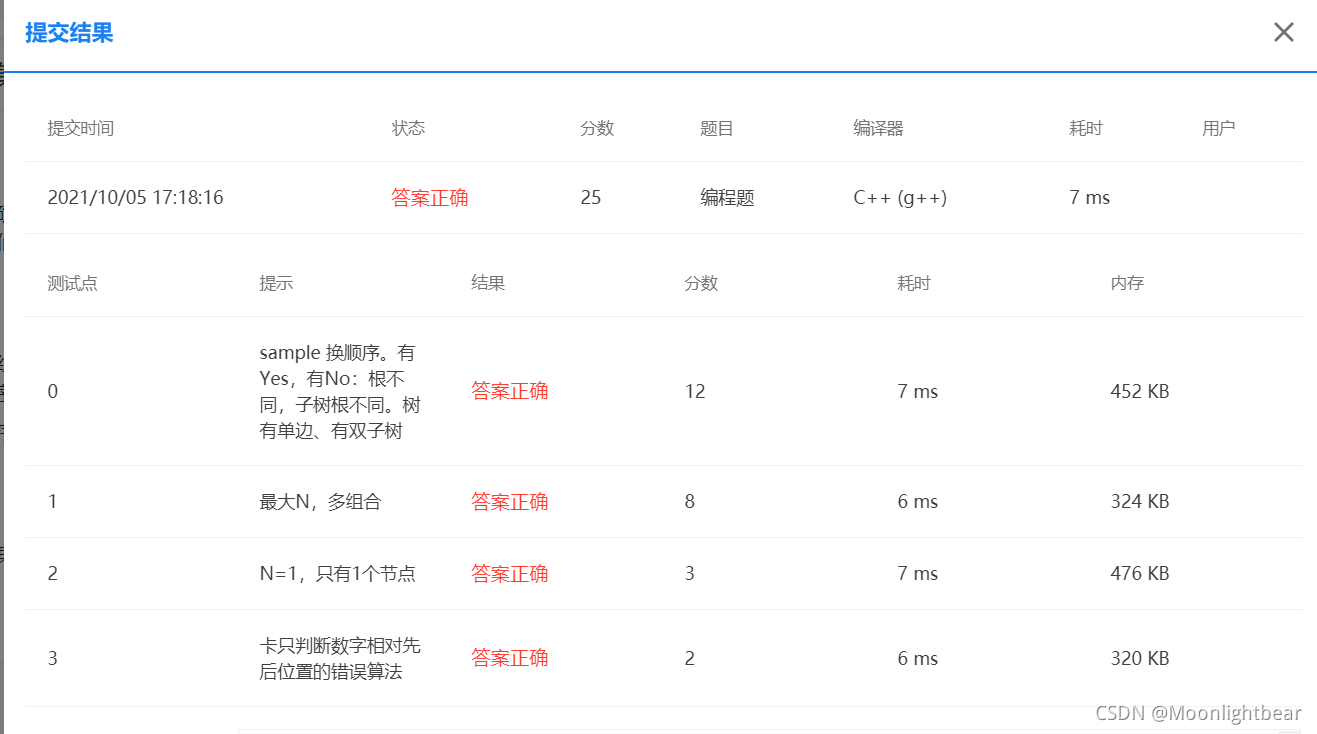
Task: Click the hint N=1，只有1个节点
Action: (338, 574)
